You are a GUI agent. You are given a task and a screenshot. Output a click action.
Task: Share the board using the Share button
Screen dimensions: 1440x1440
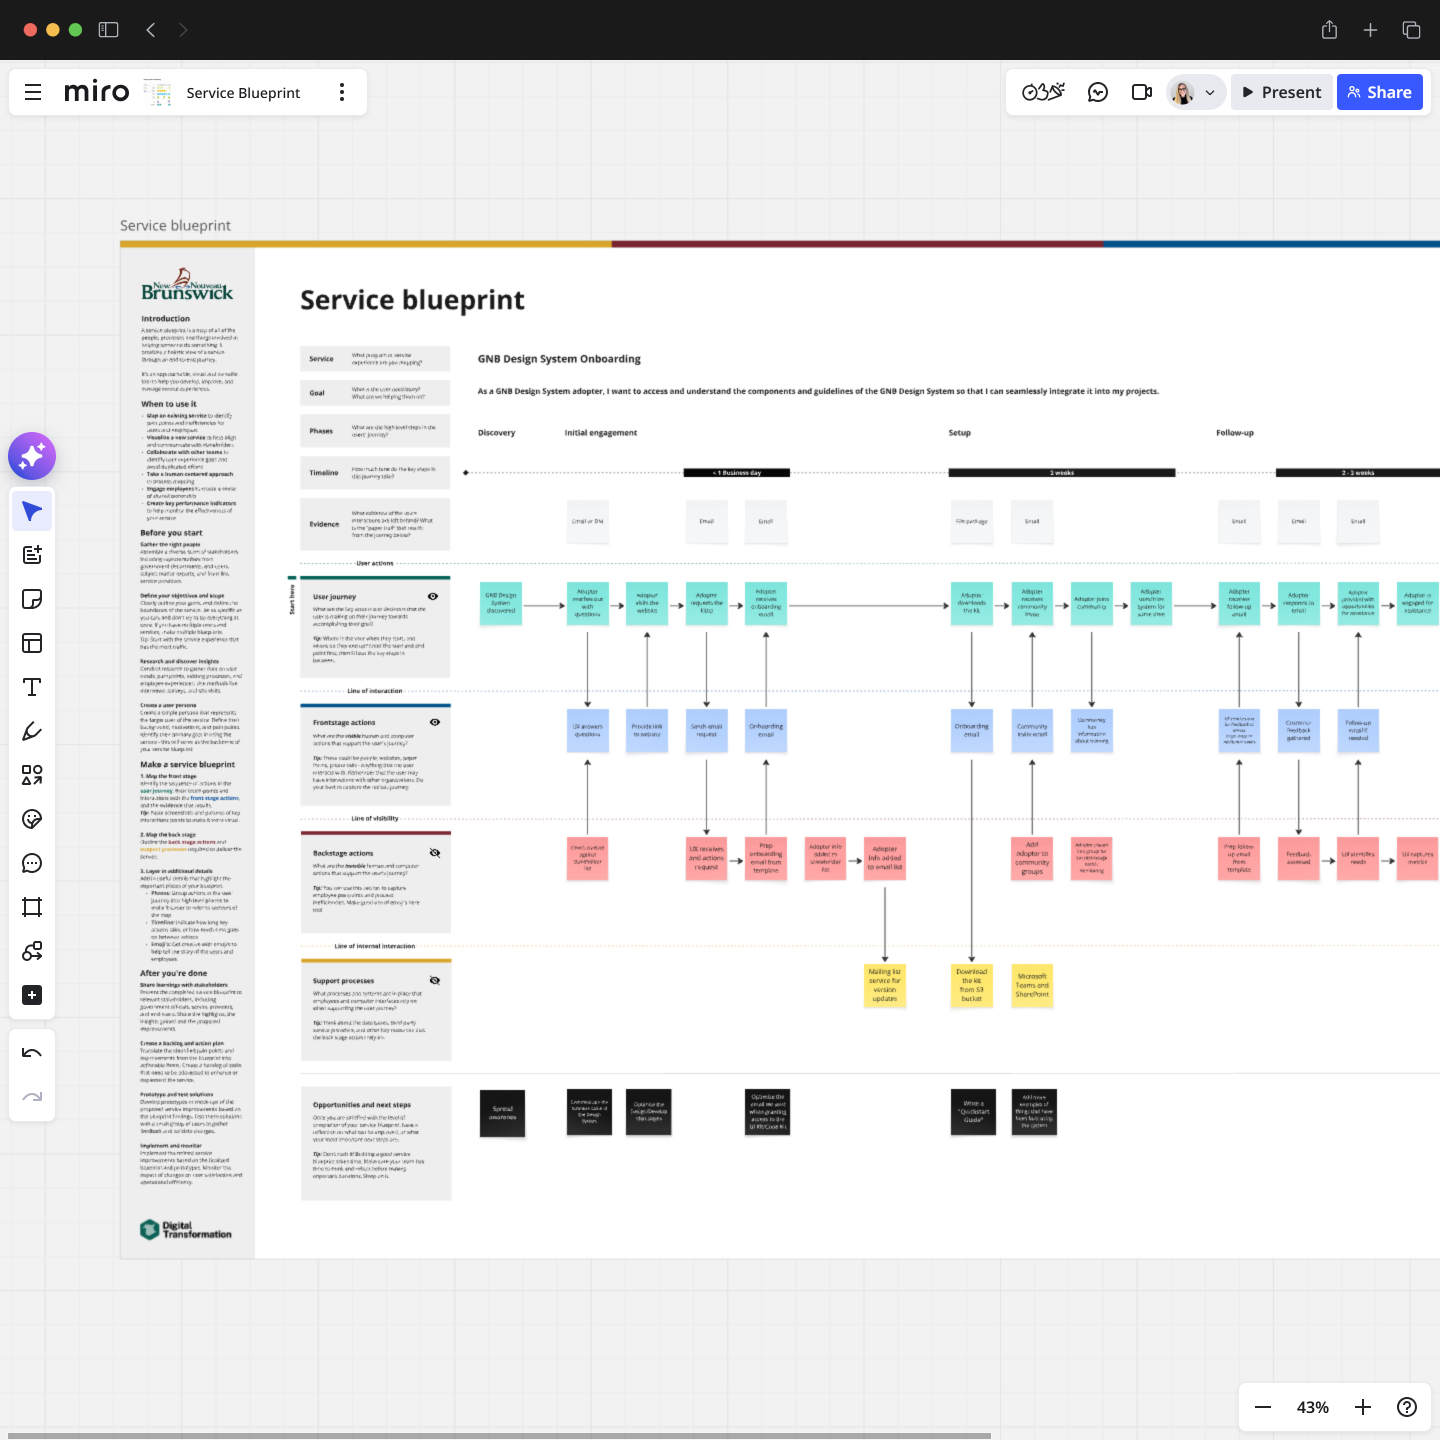click(x=1379, y=91)
